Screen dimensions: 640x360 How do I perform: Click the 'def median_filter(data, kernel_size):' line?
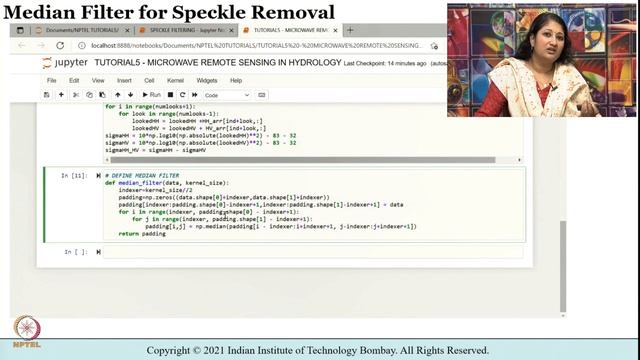pyautogui.click(x=167, y=183)
